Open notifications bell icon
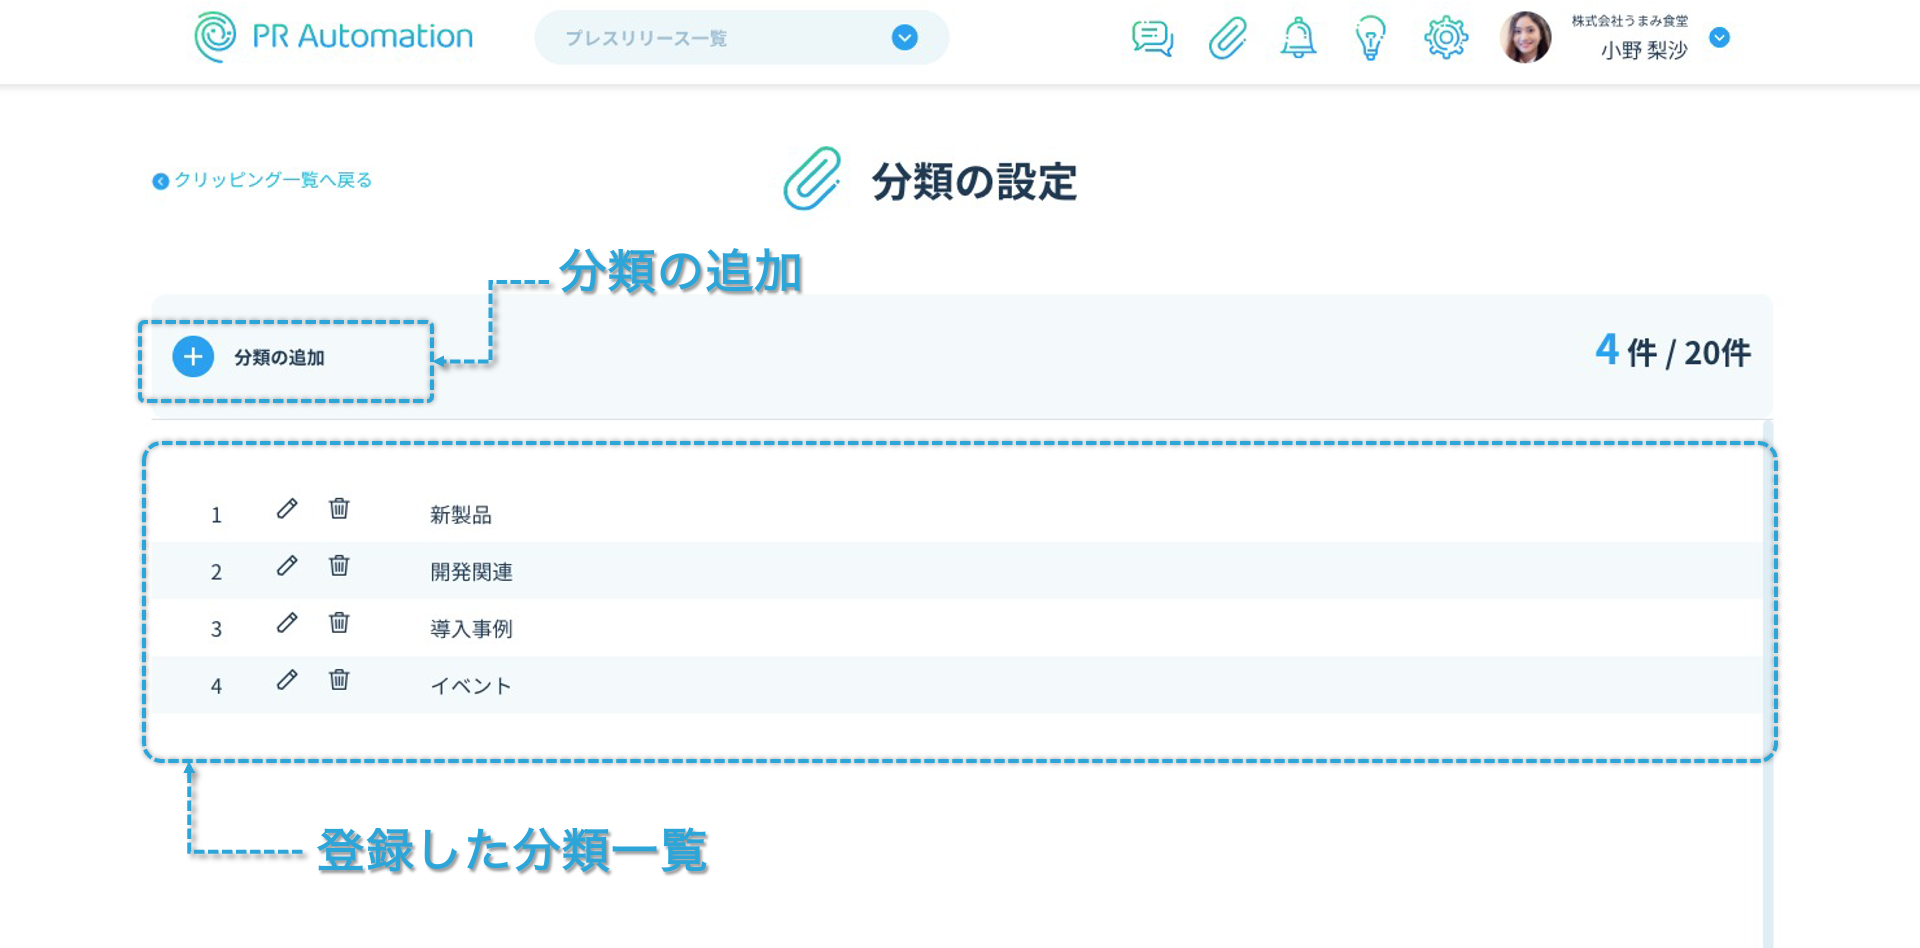 point(1298,39)
